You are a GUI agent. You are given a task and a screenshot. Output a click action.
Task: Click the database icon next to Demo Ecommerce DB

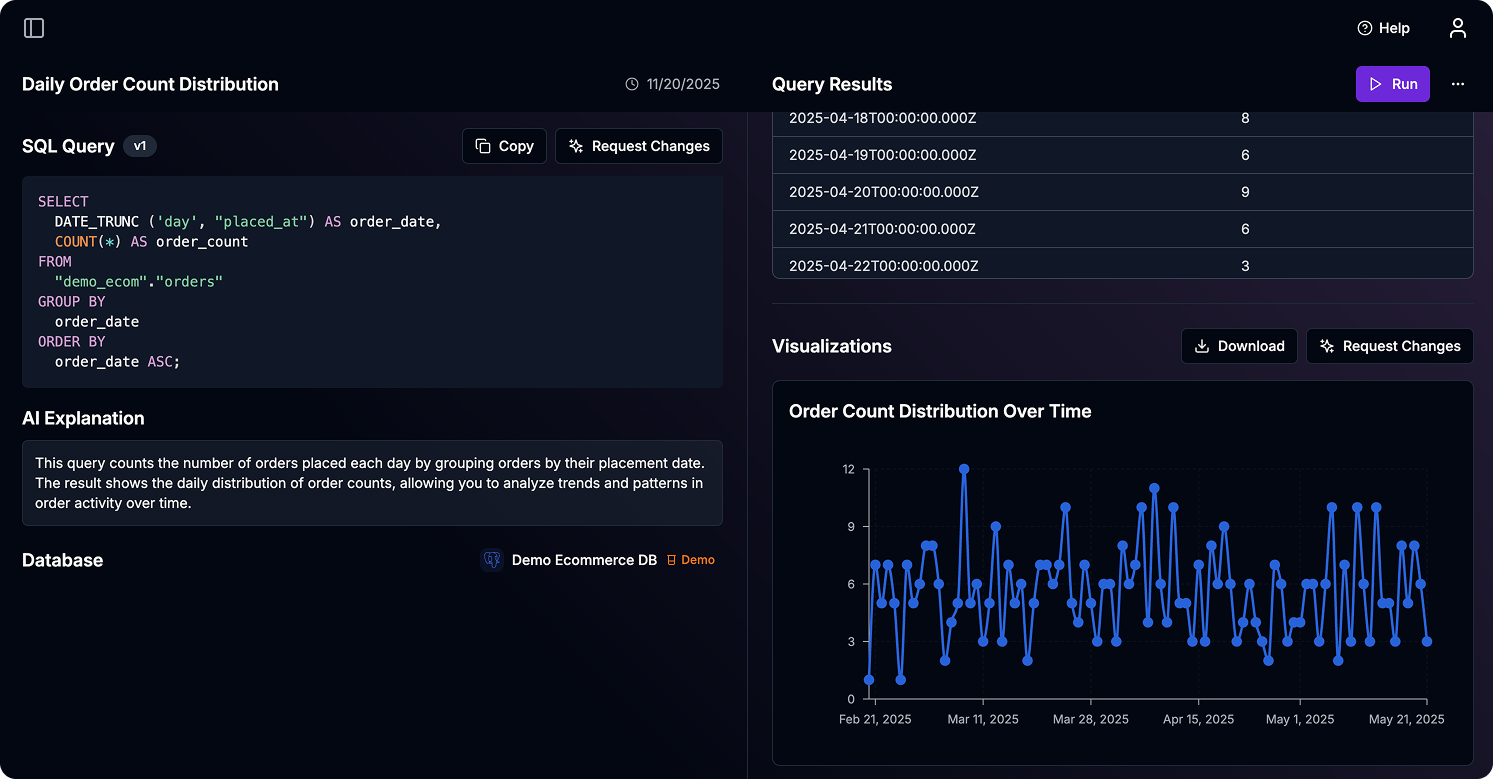pyautogui.click(x=491, y=560)
